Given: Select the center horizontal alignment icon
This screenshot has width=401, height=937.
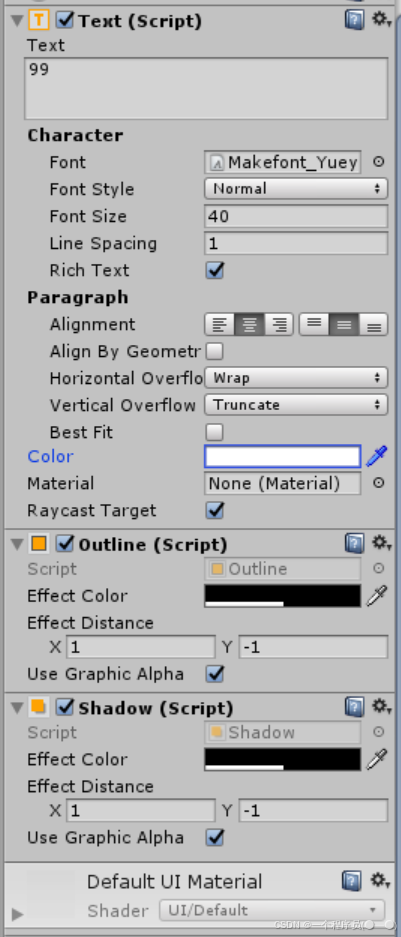Looking at the screenshot, I should (250, 324).
